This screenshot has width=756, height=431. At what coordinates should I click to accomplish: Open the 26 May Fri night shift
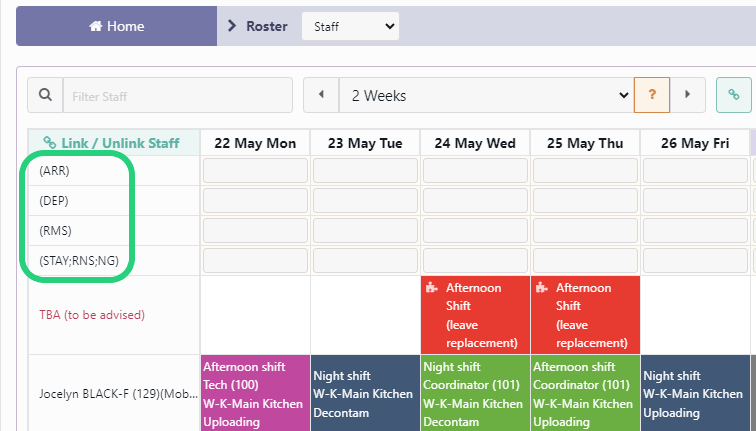click(695, 394)
